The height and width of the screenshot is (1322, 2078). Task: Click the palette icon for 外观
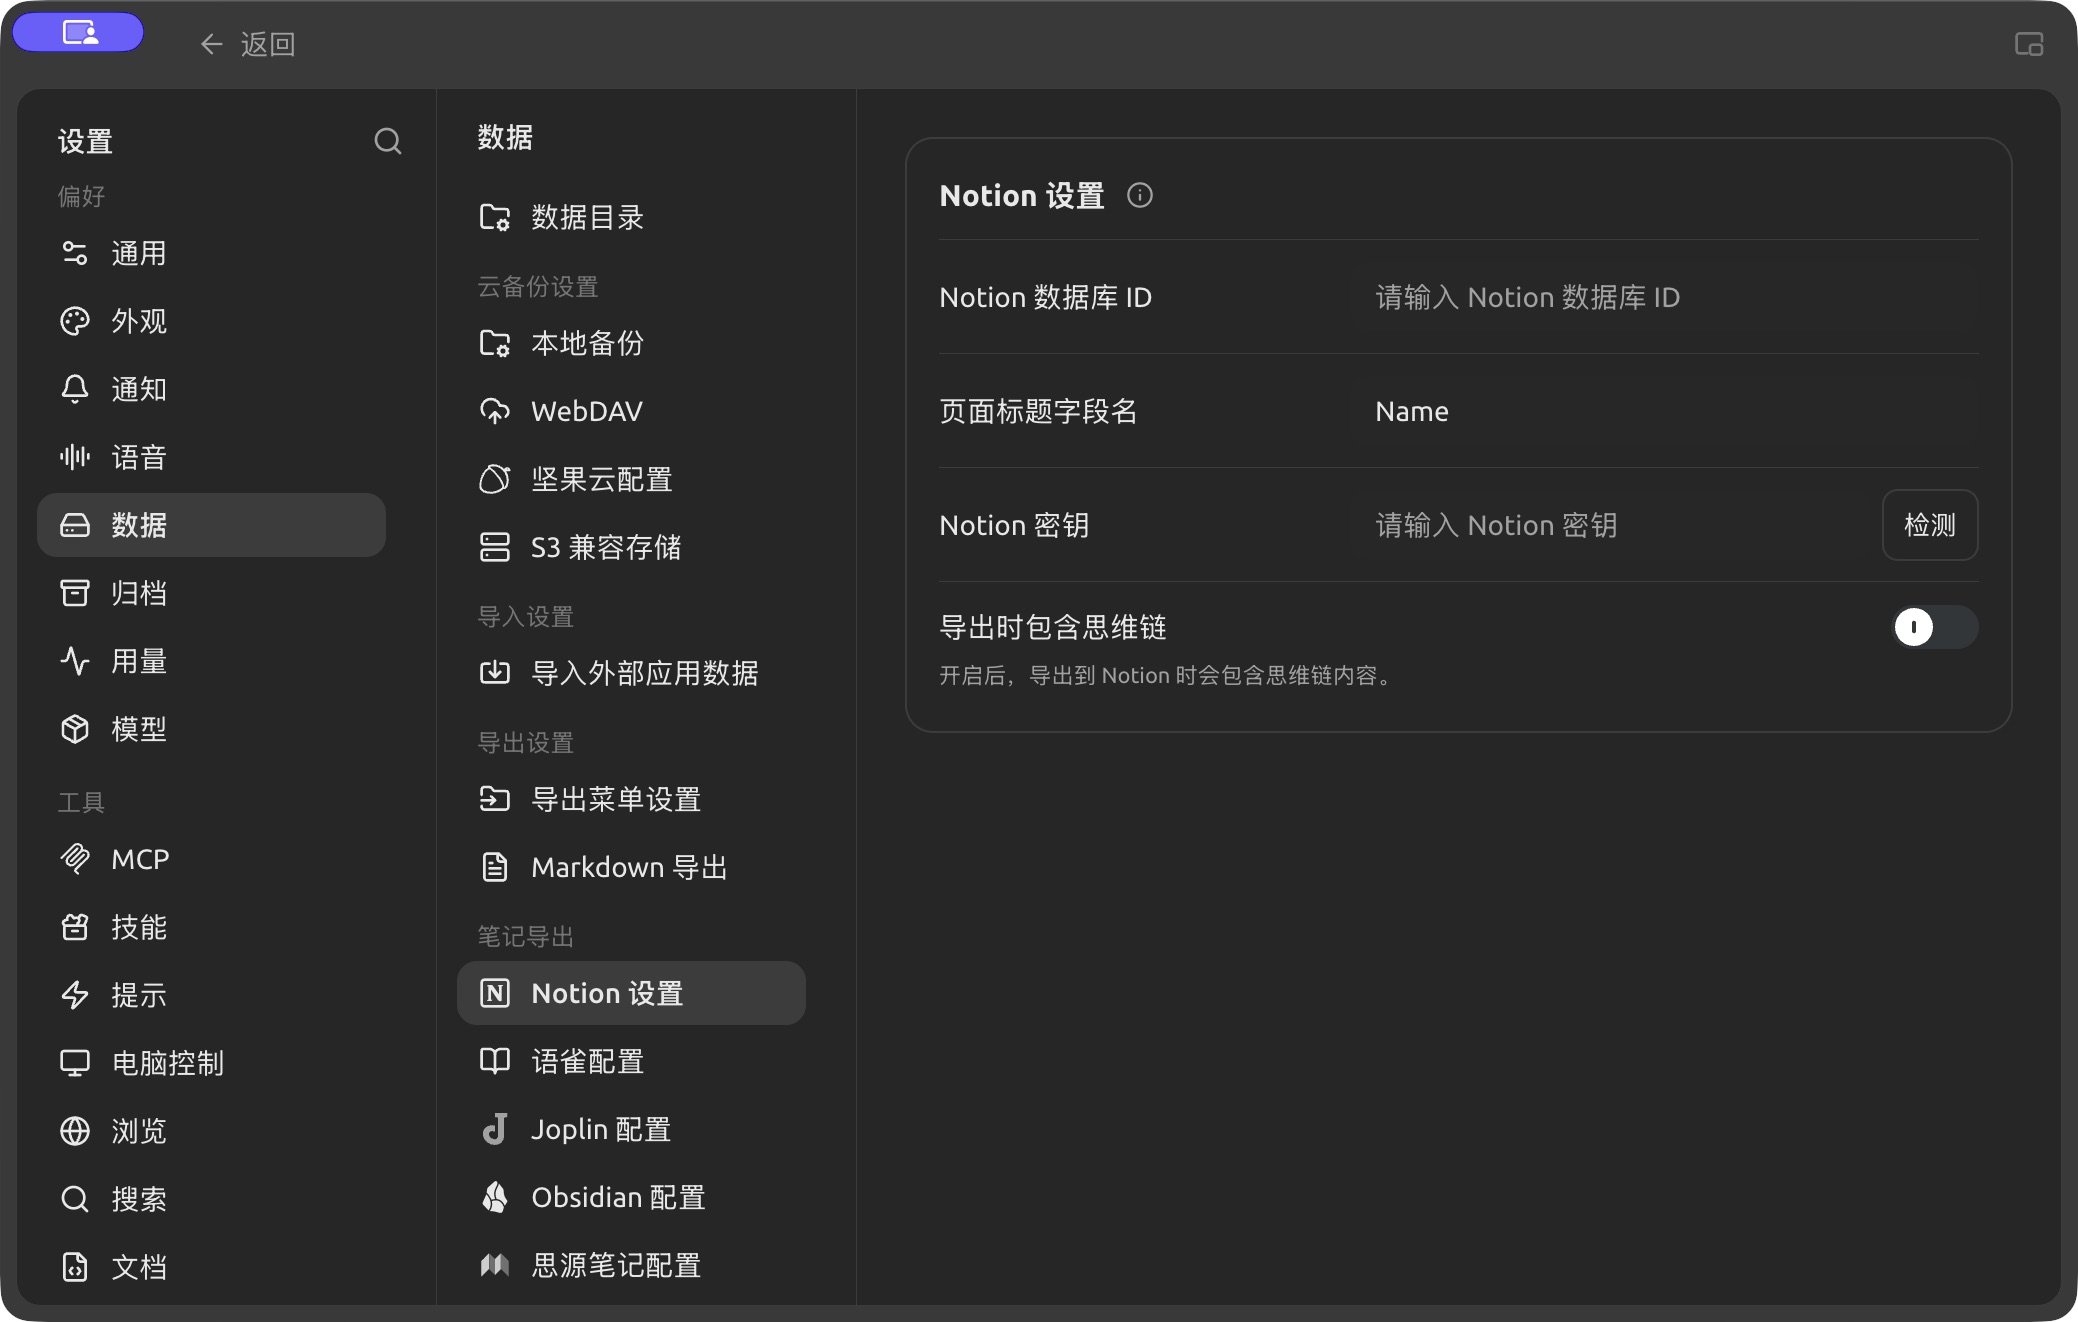pos(75,321)
